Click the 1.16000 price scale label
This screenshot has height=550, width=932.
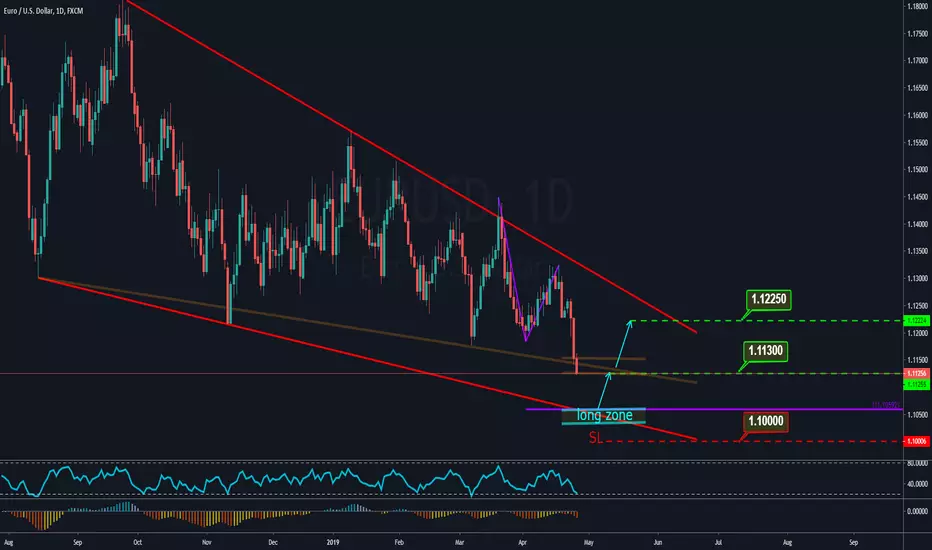[917, 115]
